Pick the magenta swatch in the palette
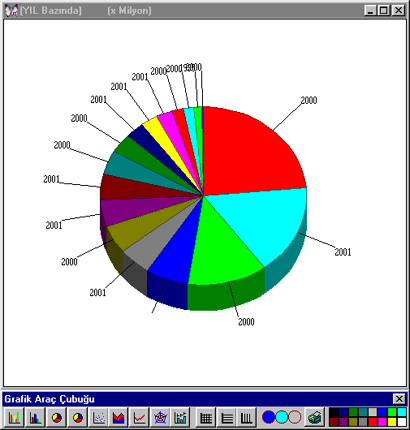The height and width of the screenshot is (430, 410). pos(382,422)
